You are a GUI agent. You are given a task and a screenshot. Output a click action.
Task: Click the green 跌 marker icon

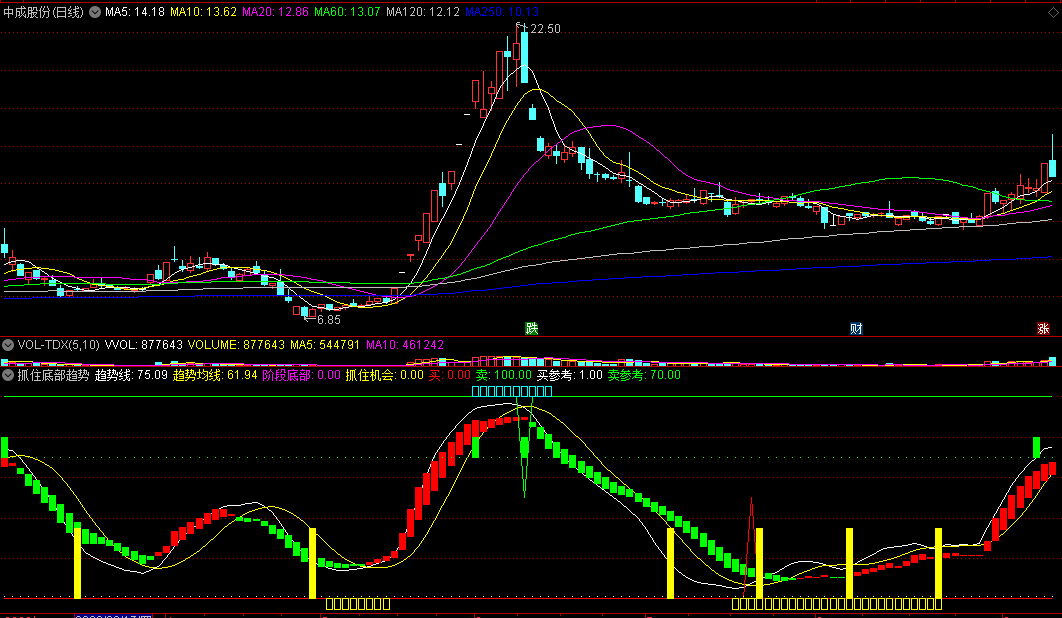pyautogui.click(x=532, y=329)
